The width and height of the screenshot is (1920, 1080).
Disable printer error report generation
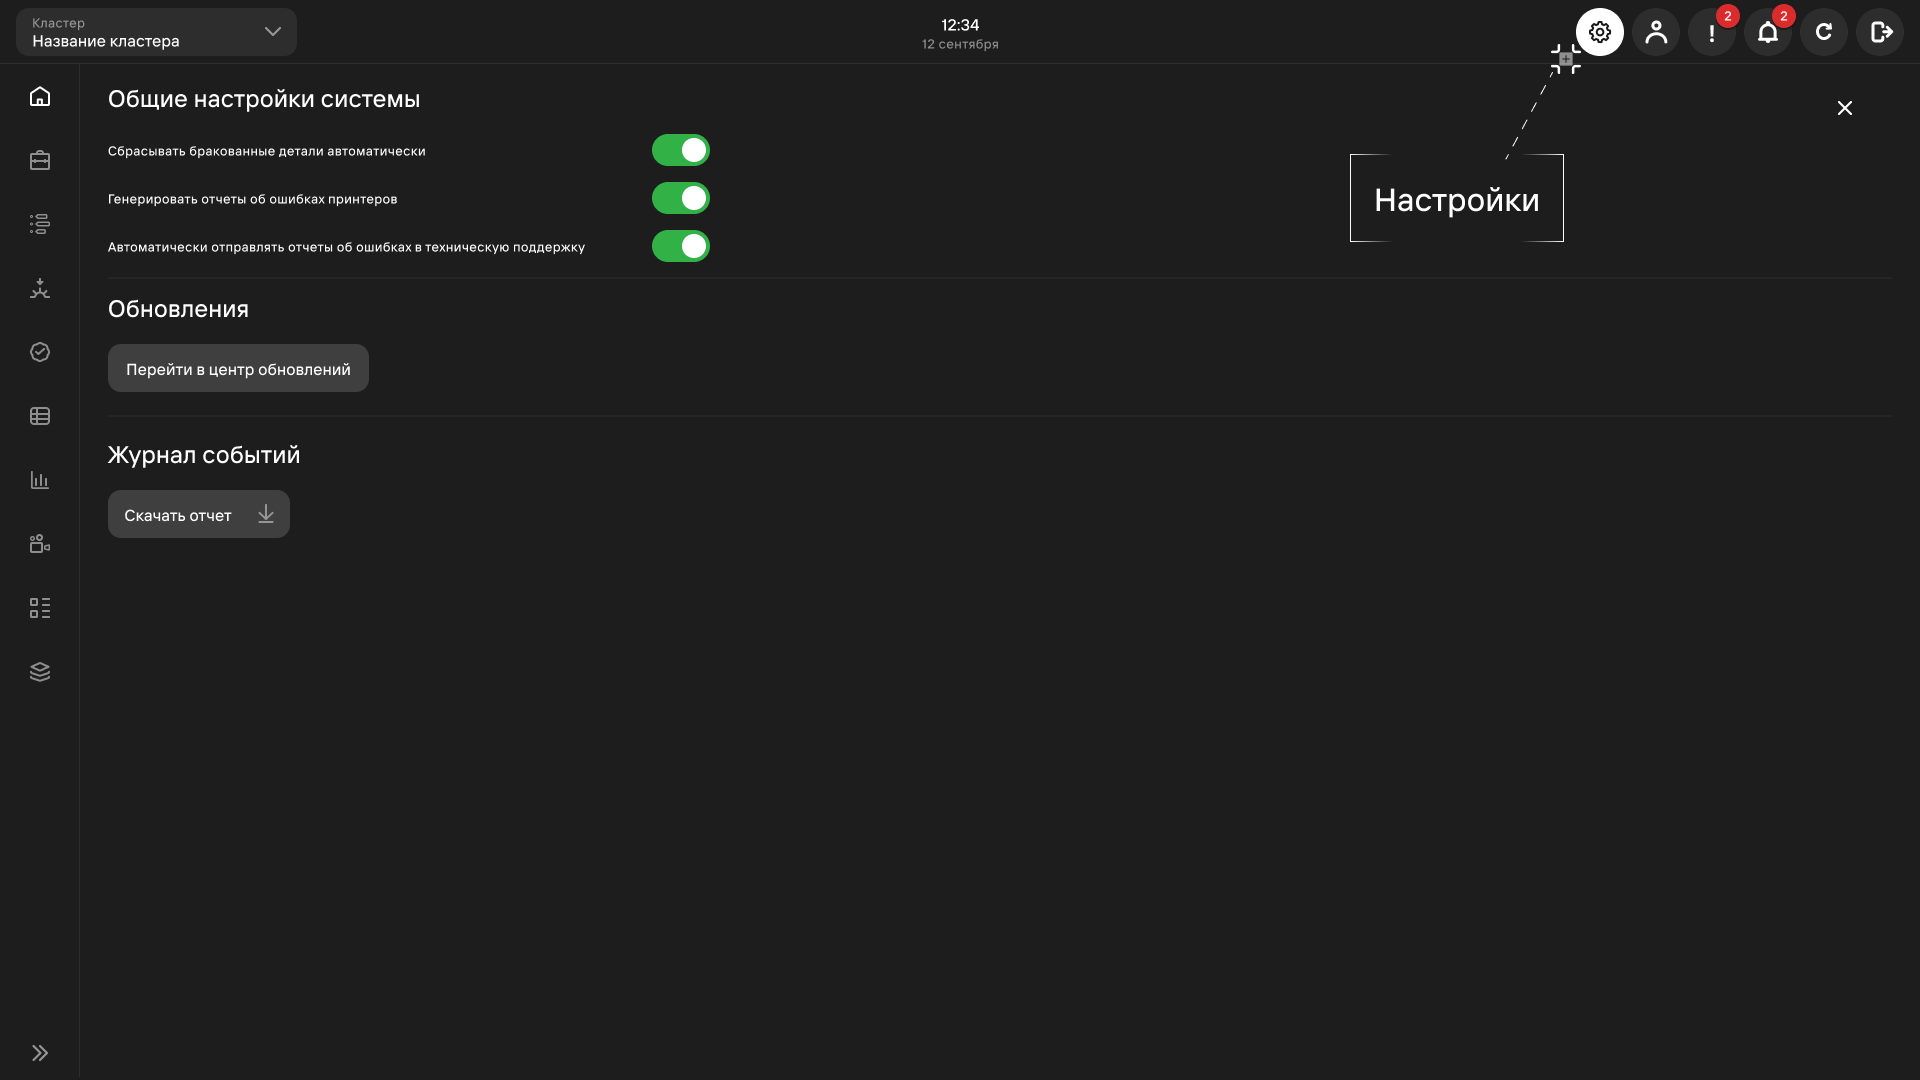681,198
